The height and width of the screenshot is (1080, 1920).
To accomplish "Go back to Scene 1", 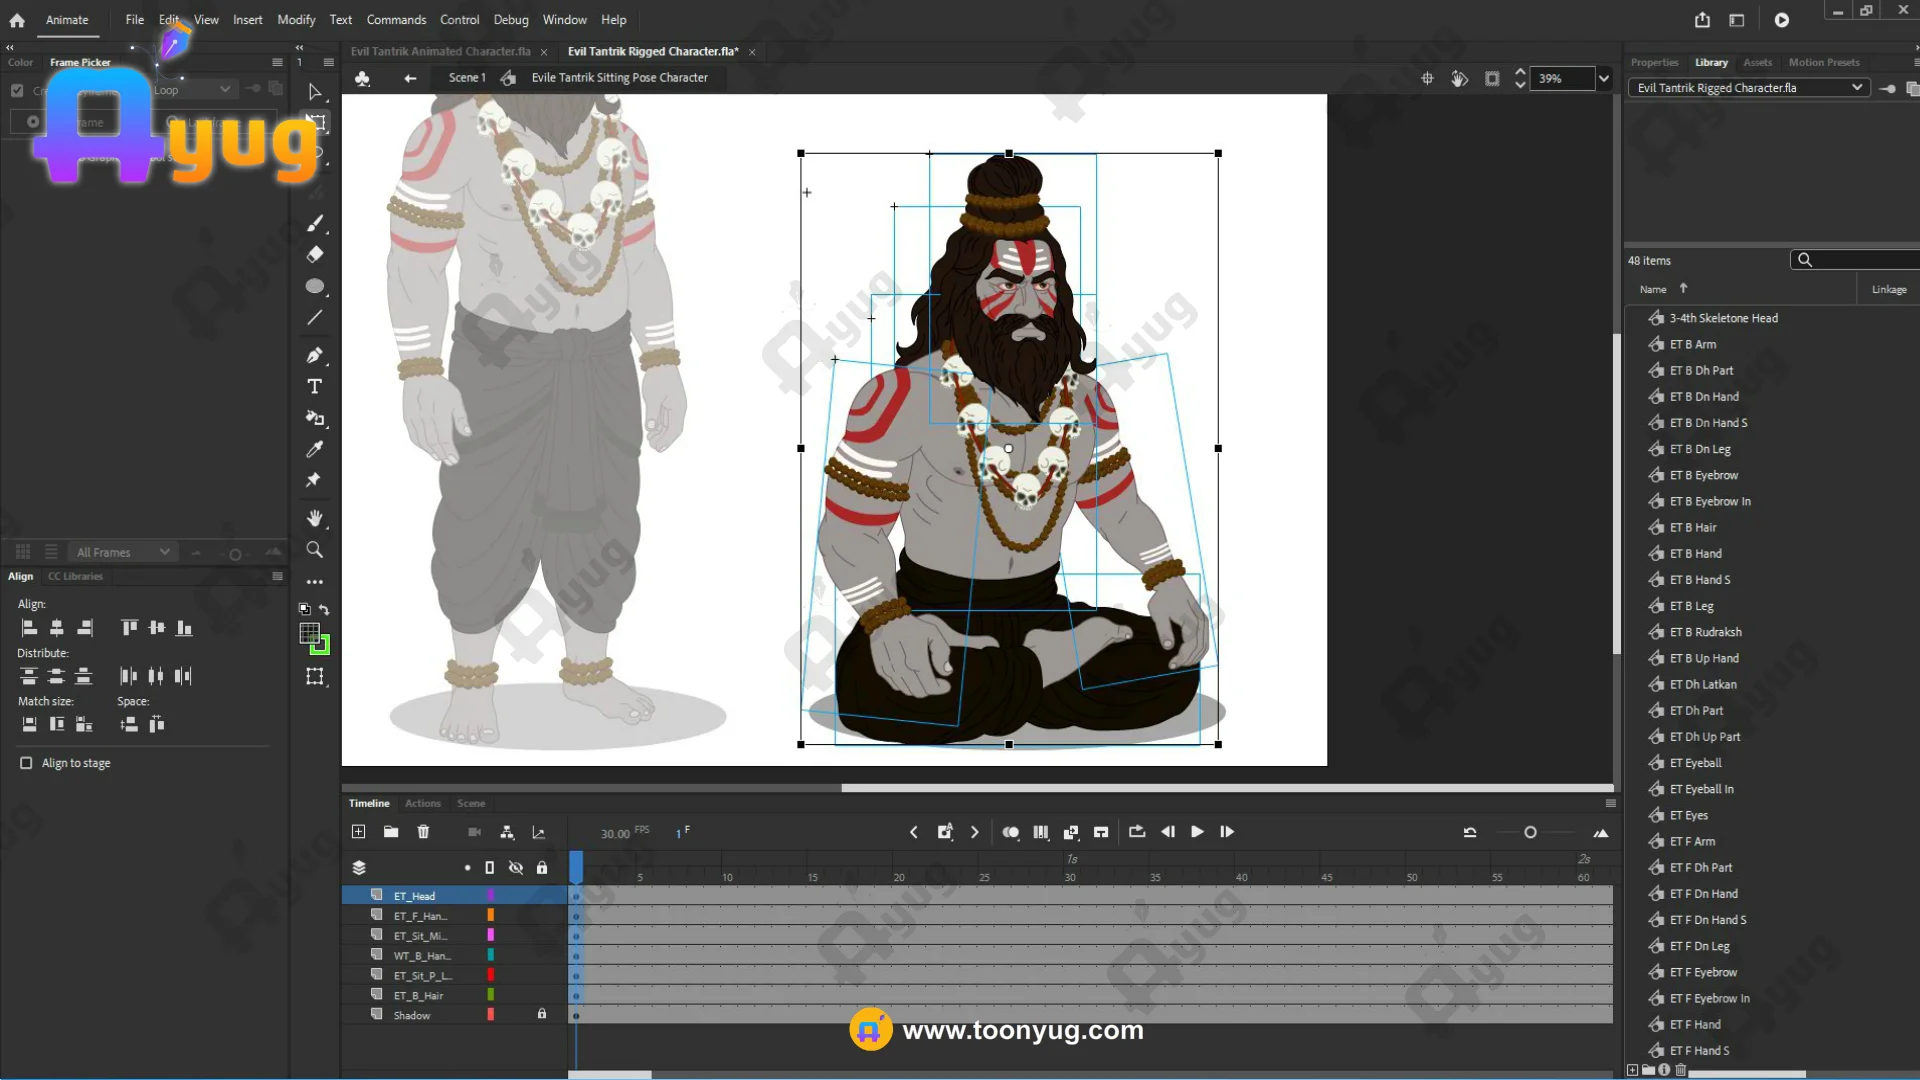I will pyautogui.click(x=466, y=78).
